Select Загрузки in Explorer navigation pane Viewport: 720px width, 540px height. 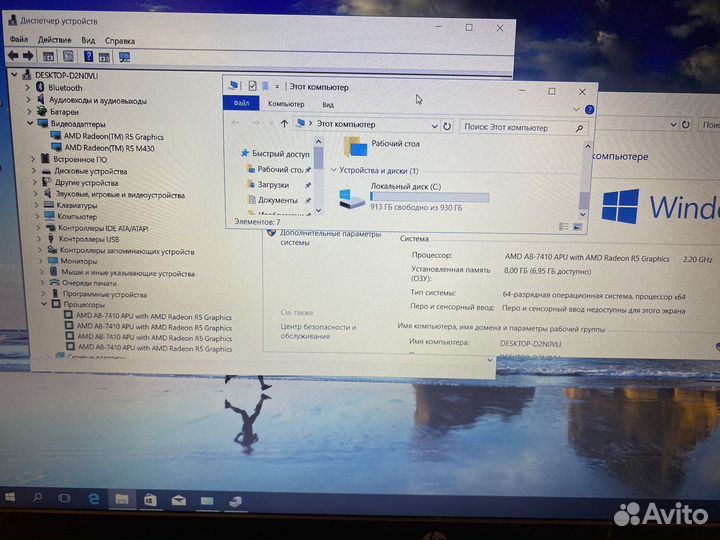tap(273, 185)
